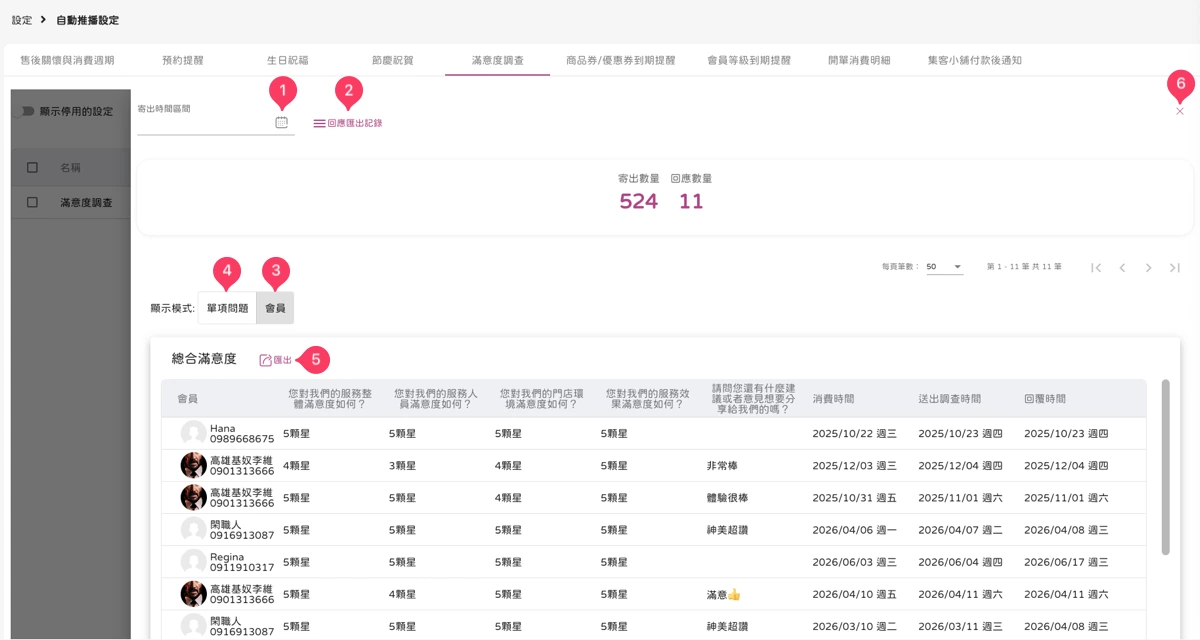This screenshot has height=640, width=1200.
Task: Switch to the 開單消費明細 tab
Action: (860, 60)
